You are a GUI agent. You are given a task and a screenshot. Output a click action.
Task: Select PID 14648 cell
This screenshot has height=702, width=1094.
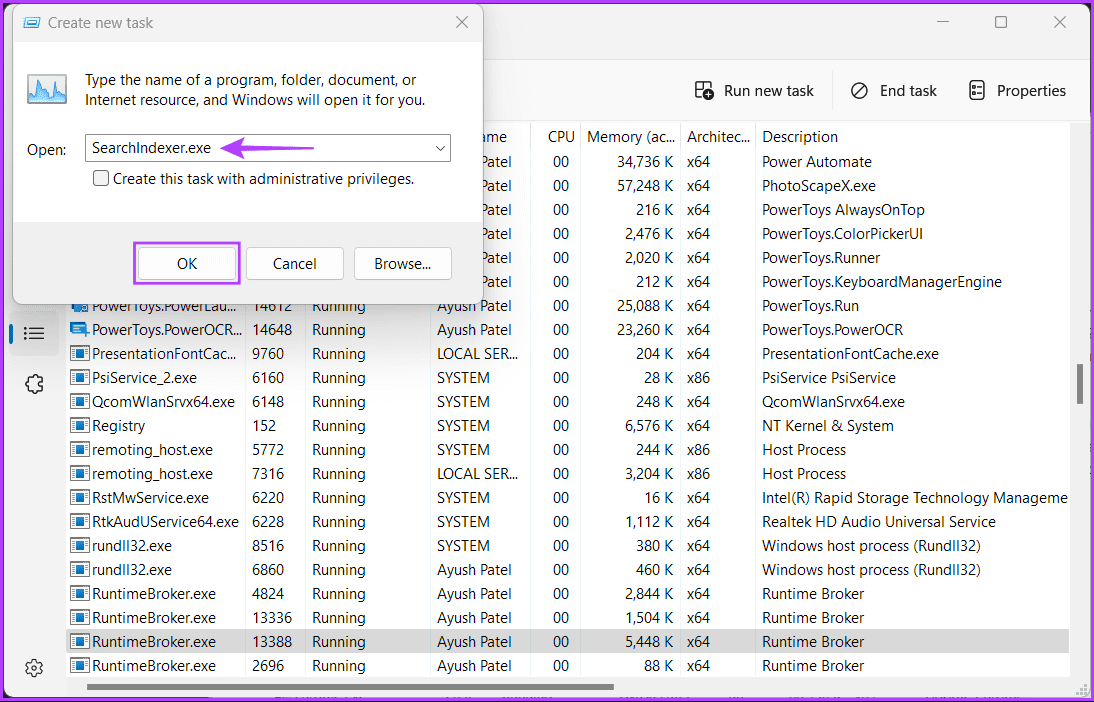272,329
